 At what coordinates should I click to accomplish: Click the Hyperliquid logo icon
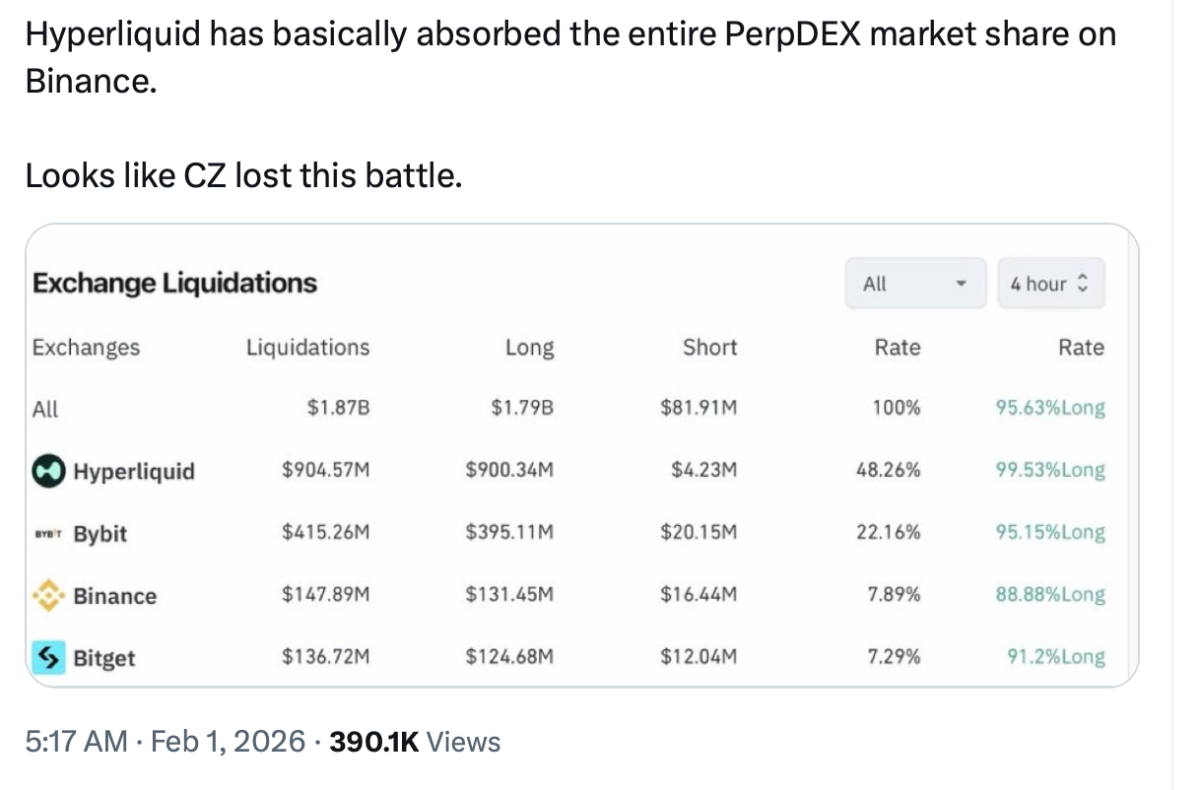48,471
